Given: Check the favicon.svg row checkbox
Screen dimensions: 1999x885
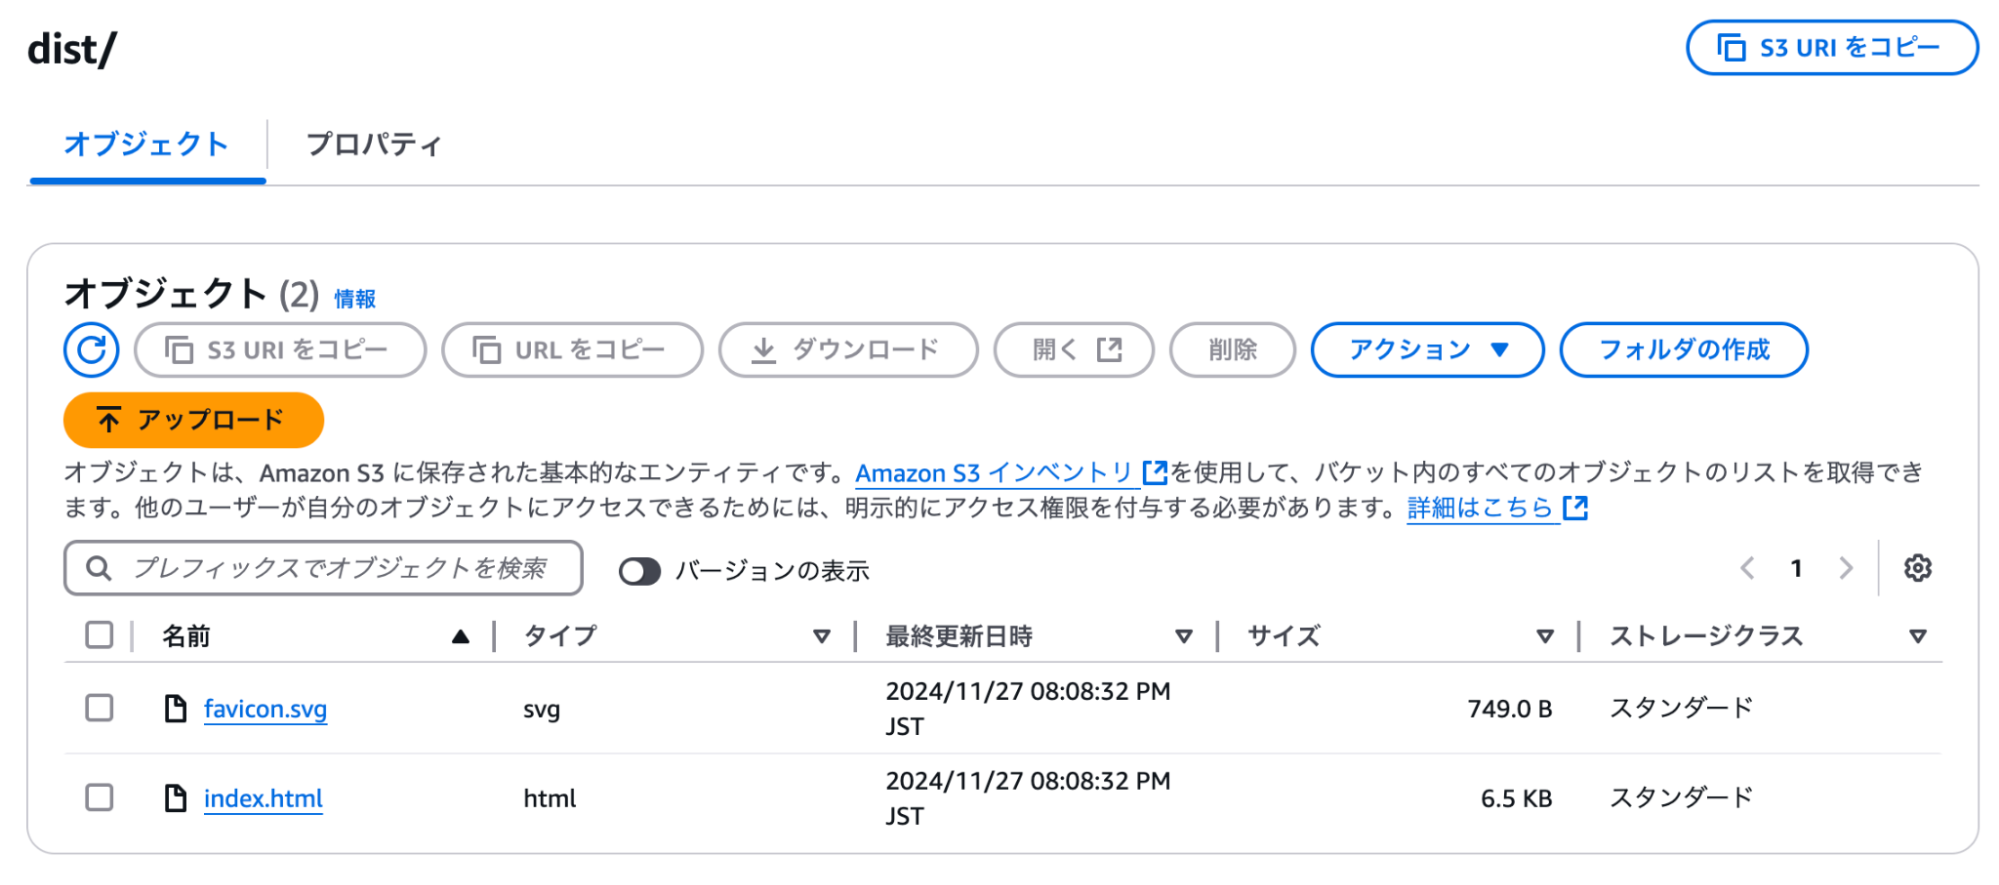Looking at the screenshot, I should (x=99, y=708).
